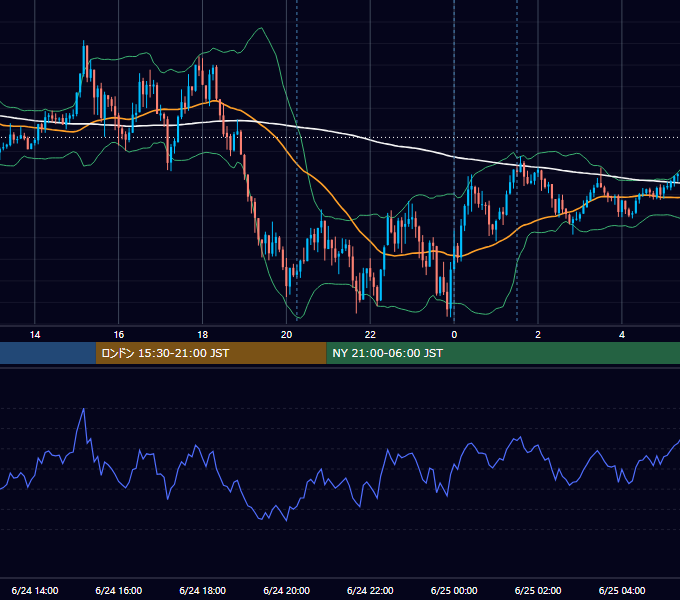Screen dimensions: 680x600
Task: Click the 6/24 20:00 date label
Action: [x=286, y=590]
